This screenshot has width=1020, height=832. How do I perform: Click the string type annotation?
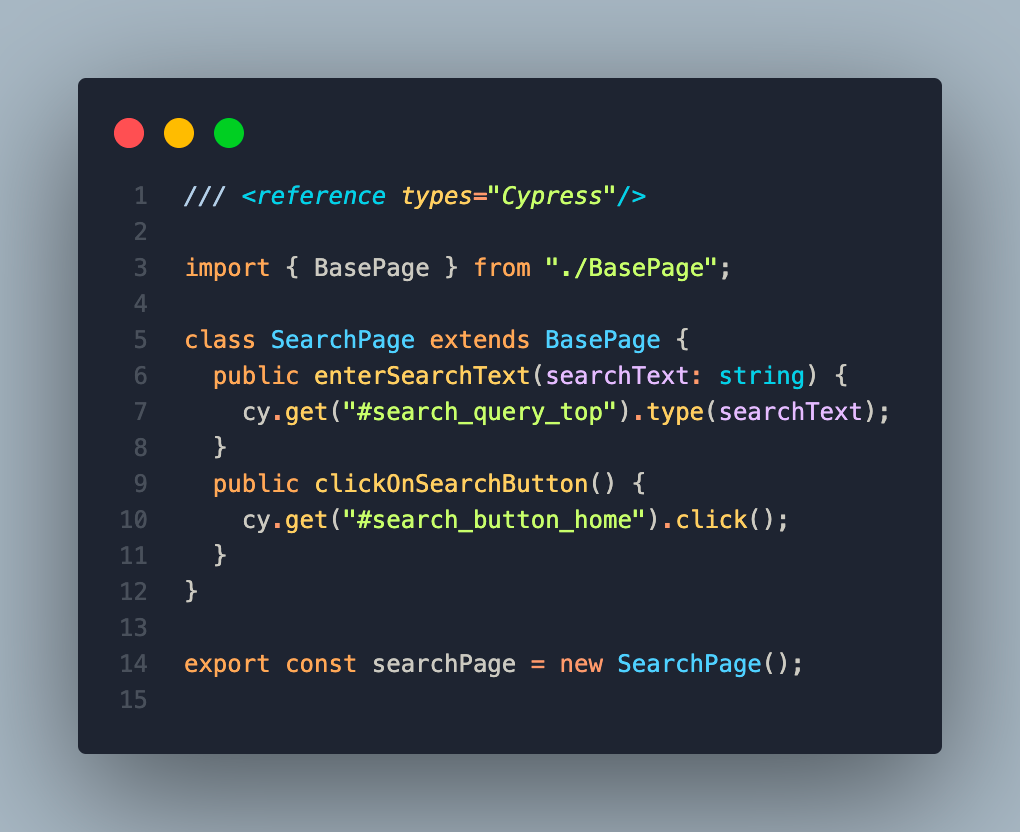coord(762,376)
